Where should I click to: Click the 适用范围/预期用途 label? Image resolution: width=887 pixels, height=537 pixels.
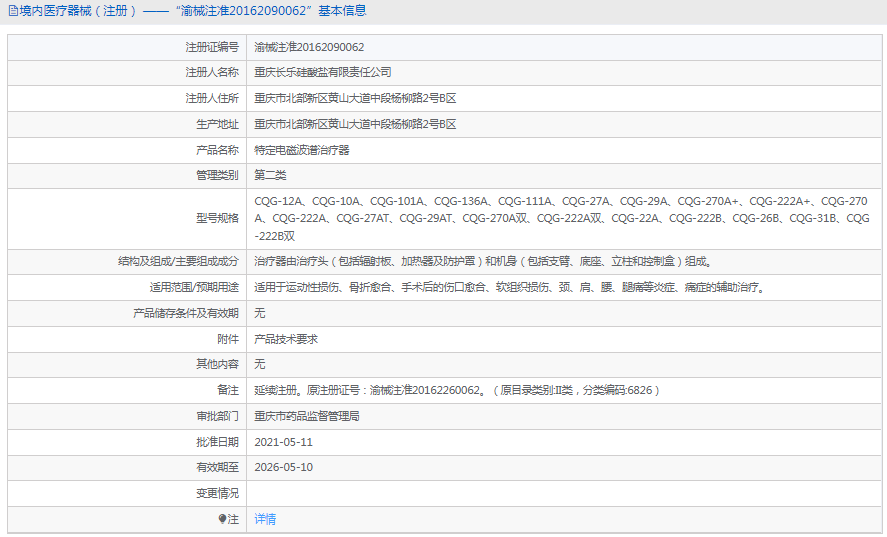[195, 287]
